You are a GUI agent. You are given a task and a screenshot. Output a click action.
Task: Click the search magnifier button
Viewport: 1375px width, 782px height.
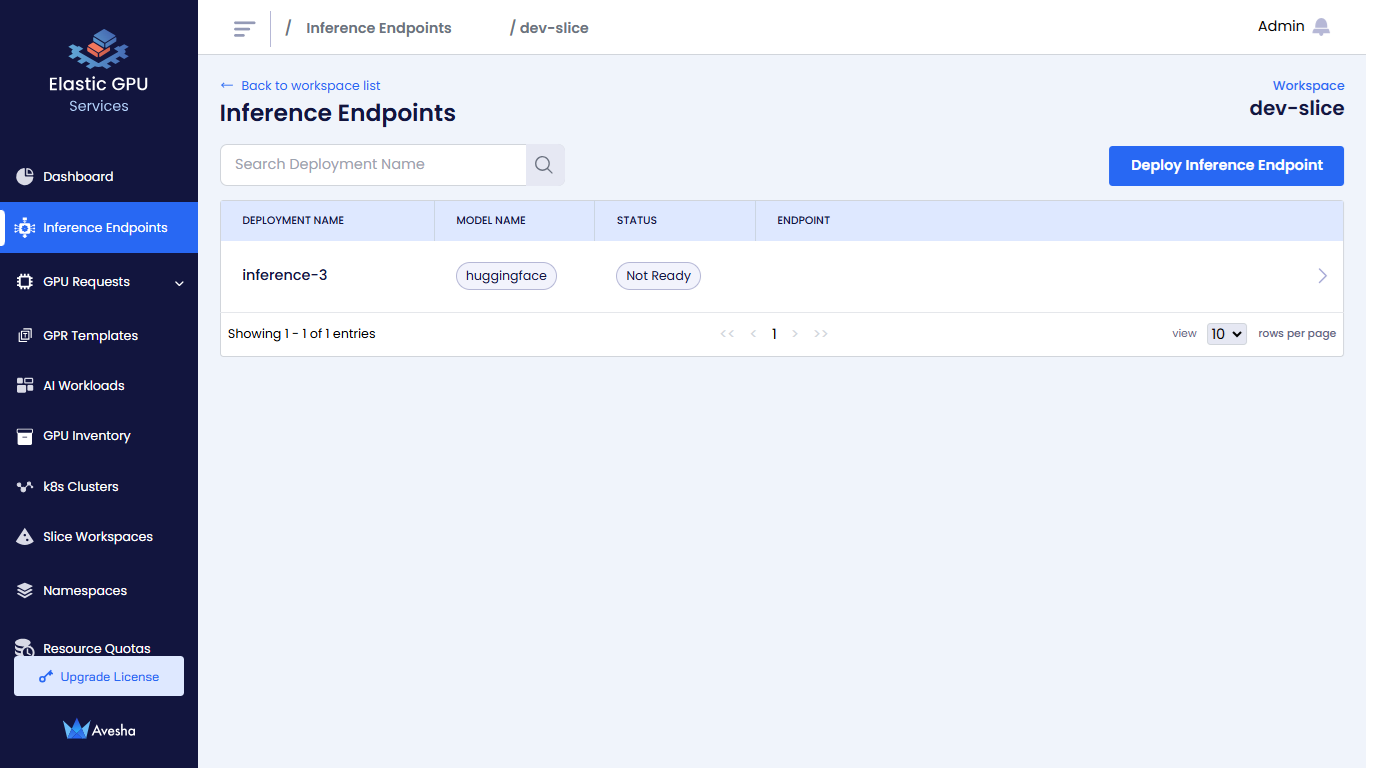544,165
